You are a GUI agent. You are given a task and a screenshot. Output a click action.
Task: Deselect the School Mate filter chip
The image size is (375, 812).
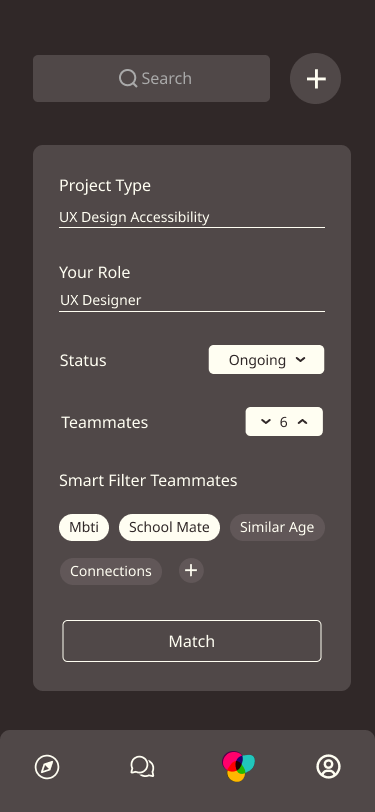coord(169,527)
